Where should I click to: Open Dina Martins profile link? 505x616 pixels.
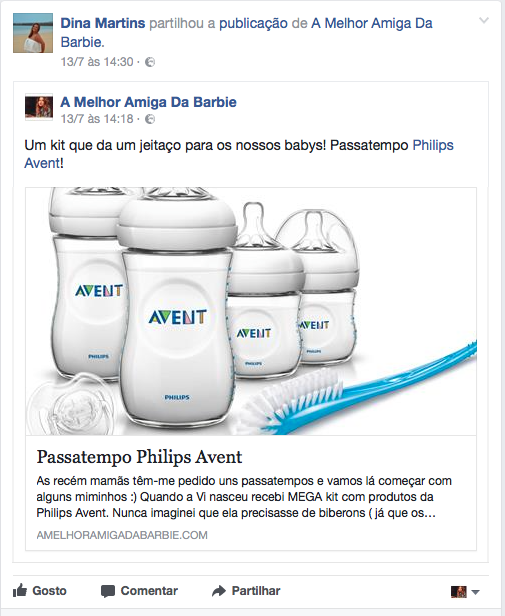click(103, 23)
